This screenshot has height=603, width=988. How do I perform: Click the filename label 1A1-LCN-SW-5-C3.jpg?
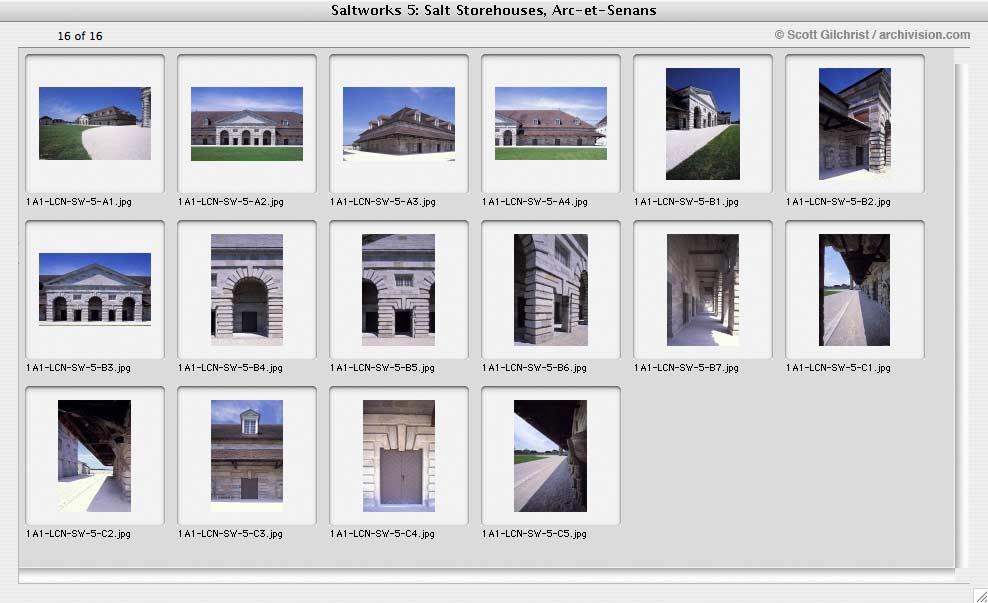(231, 534)
